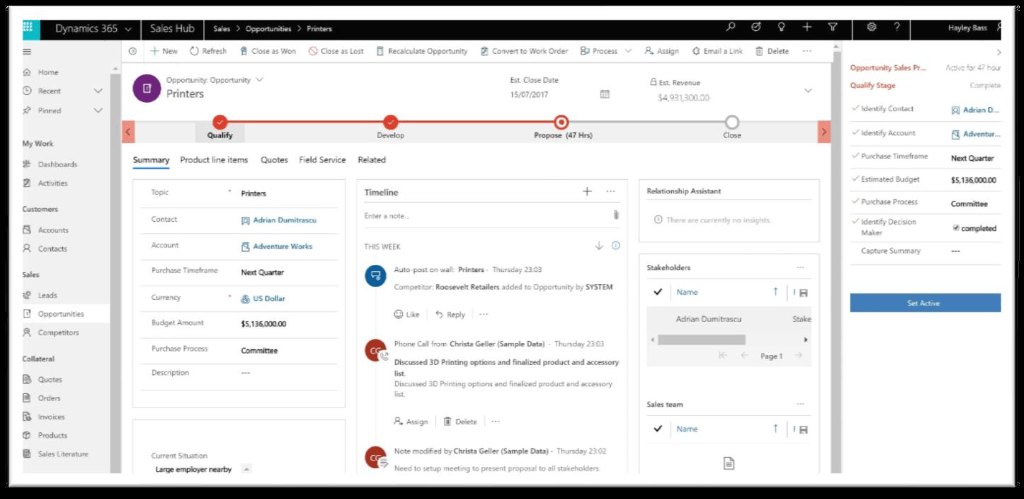Toggle the Stakeholders select-all checkmark
Viewport: 1024px width, 499px height.
pos(658,292)
